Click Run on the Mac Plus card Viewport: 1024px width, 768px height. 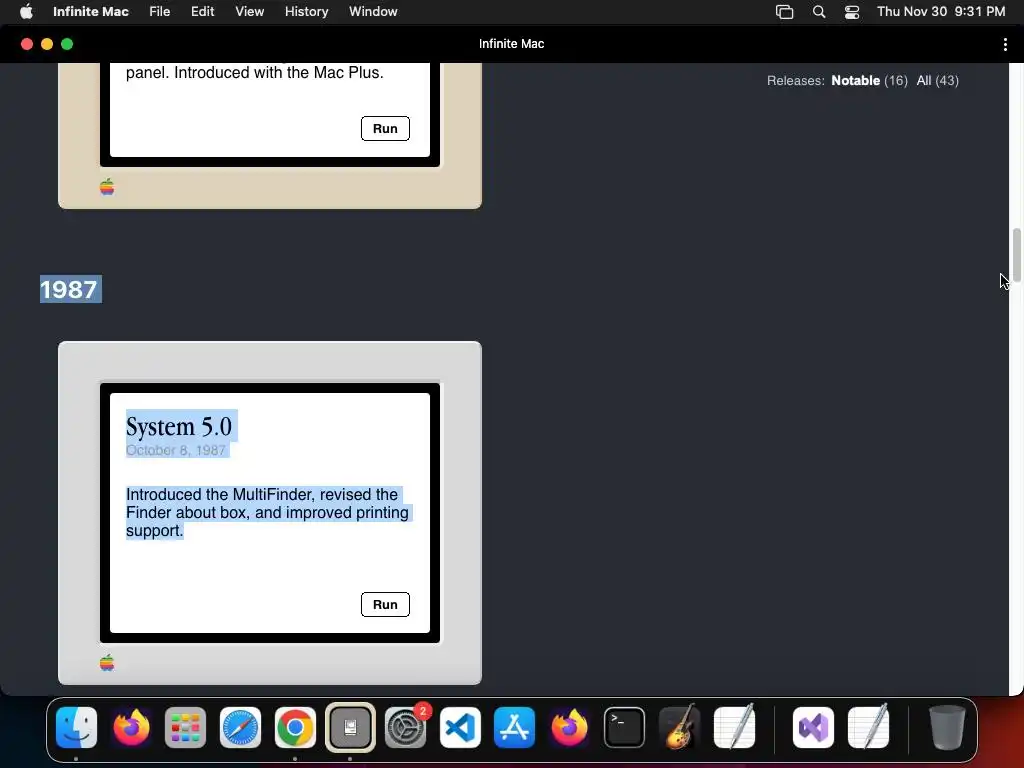pyautogui.click(x=385, y=128)
